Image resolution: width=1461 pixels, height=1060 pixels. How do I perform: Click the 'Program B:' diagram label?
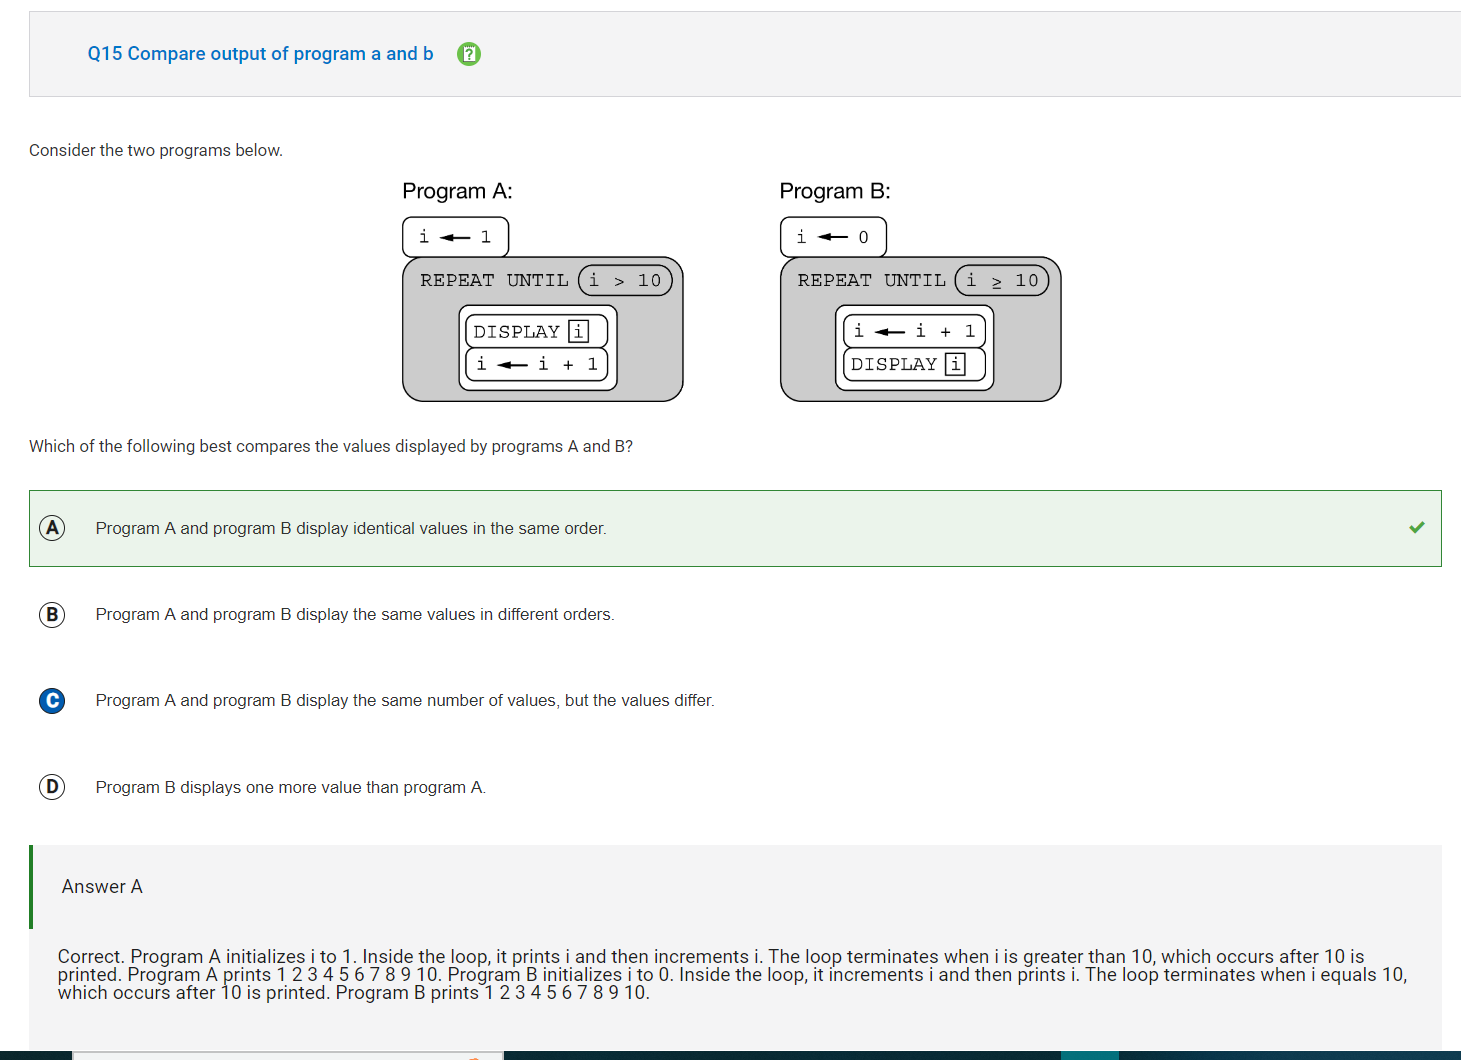coord(835,191)
